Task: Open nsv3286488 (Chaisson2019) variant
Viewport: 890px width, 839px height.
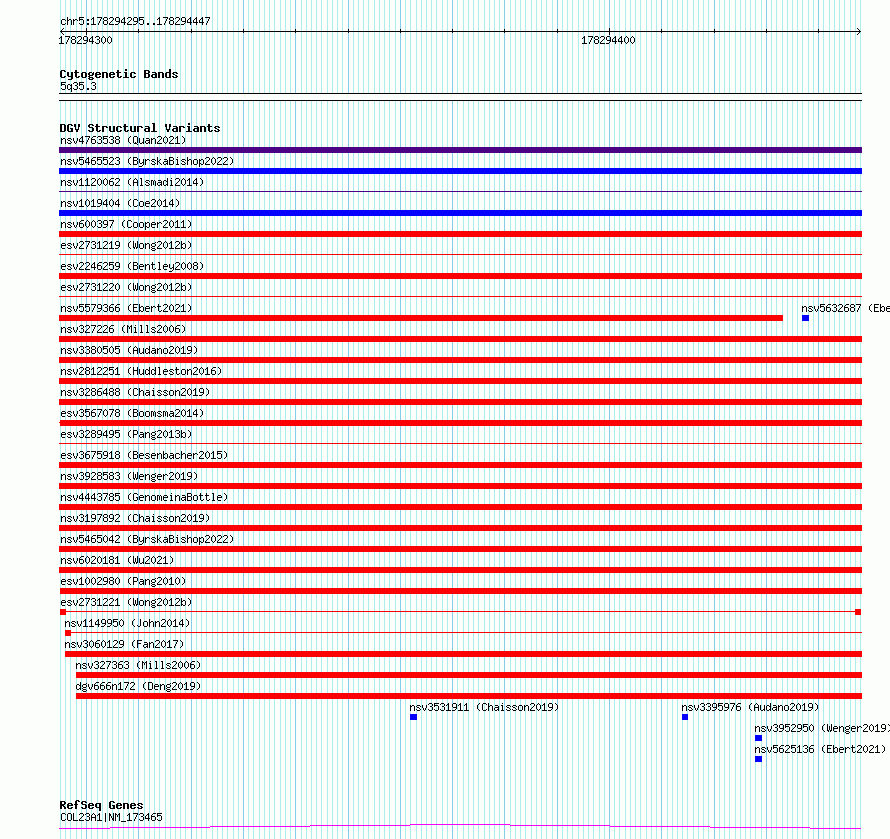Action: tap(135, 392)
